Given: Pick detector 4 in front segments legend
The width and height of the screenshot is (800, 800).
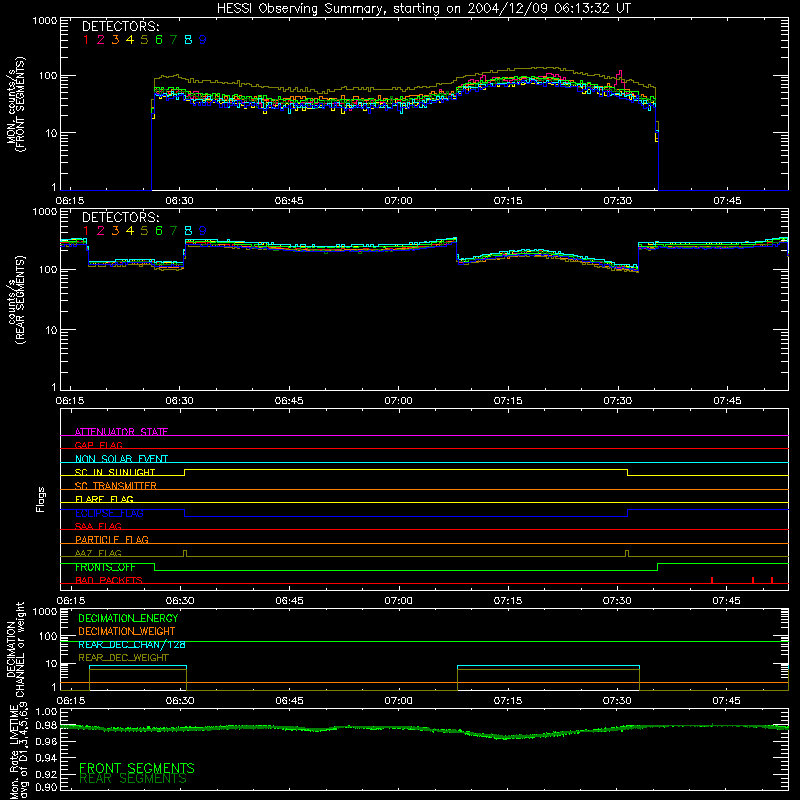Looking at the screenshot, I should coord(130,40).
